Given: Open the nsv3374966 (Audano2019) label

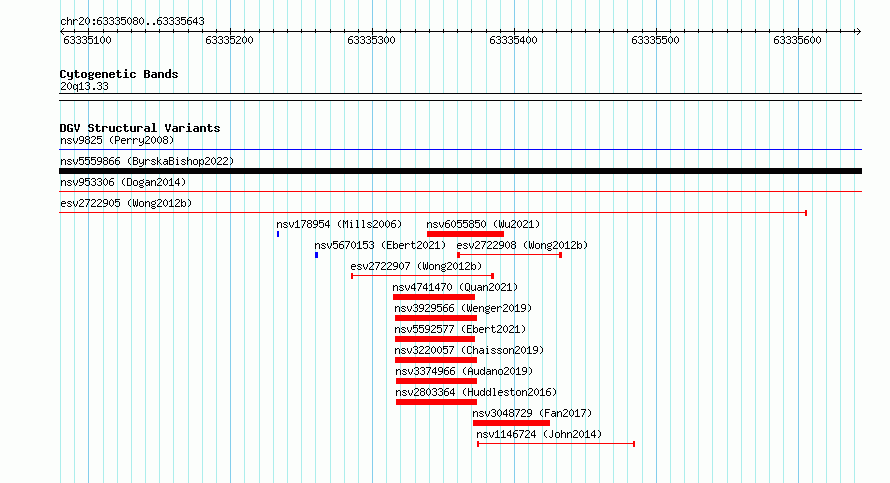Looking at the screenshot, I should coord(464,371).
